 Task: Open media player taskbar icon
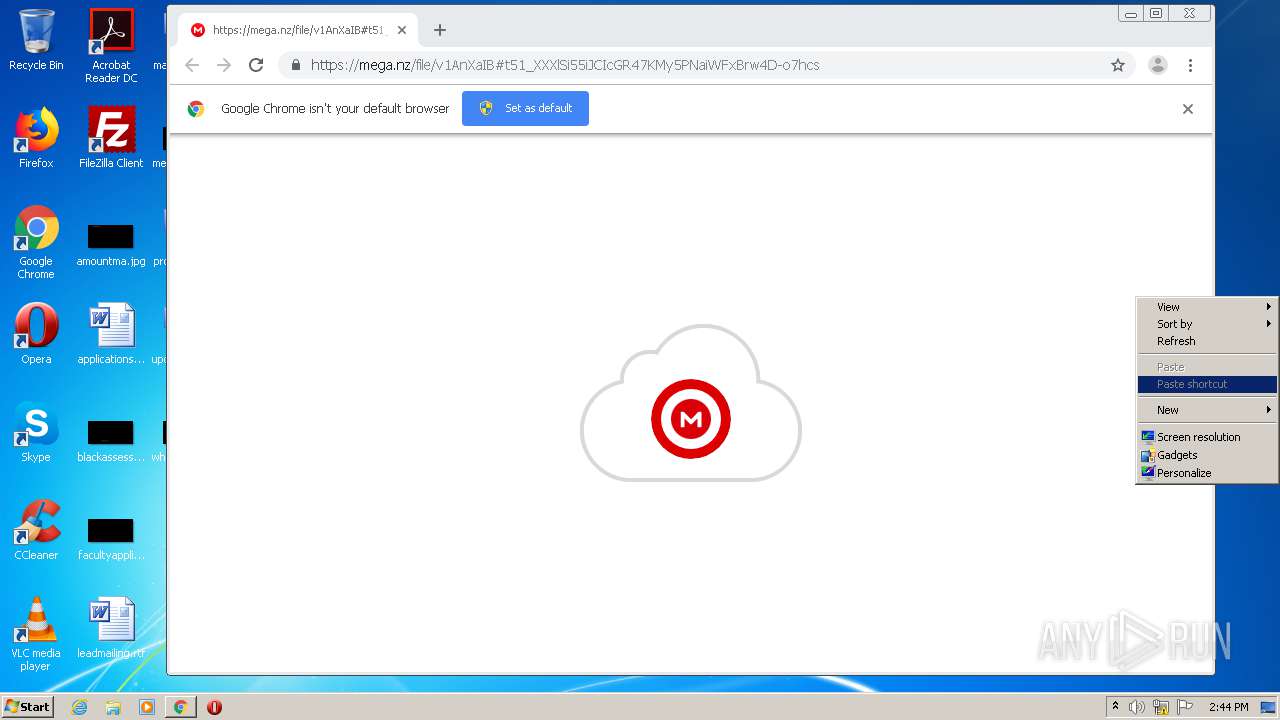tap(147, 707)
